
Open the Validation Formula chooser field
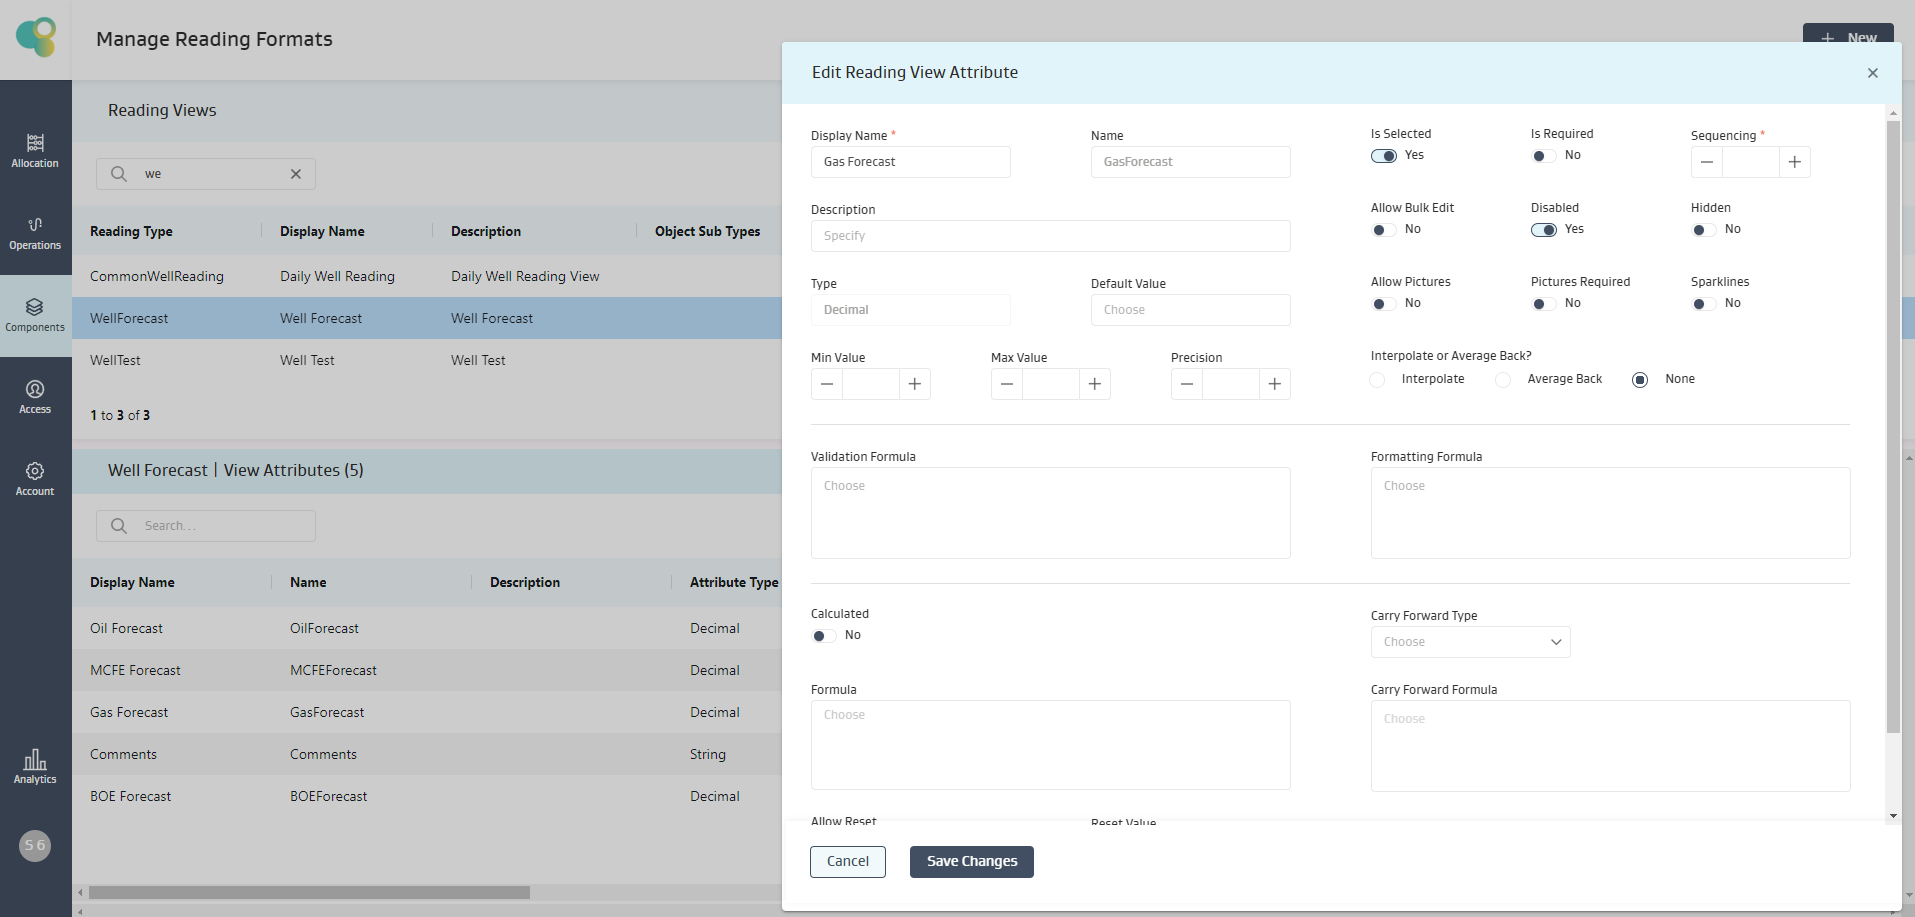coord(1050,512)
